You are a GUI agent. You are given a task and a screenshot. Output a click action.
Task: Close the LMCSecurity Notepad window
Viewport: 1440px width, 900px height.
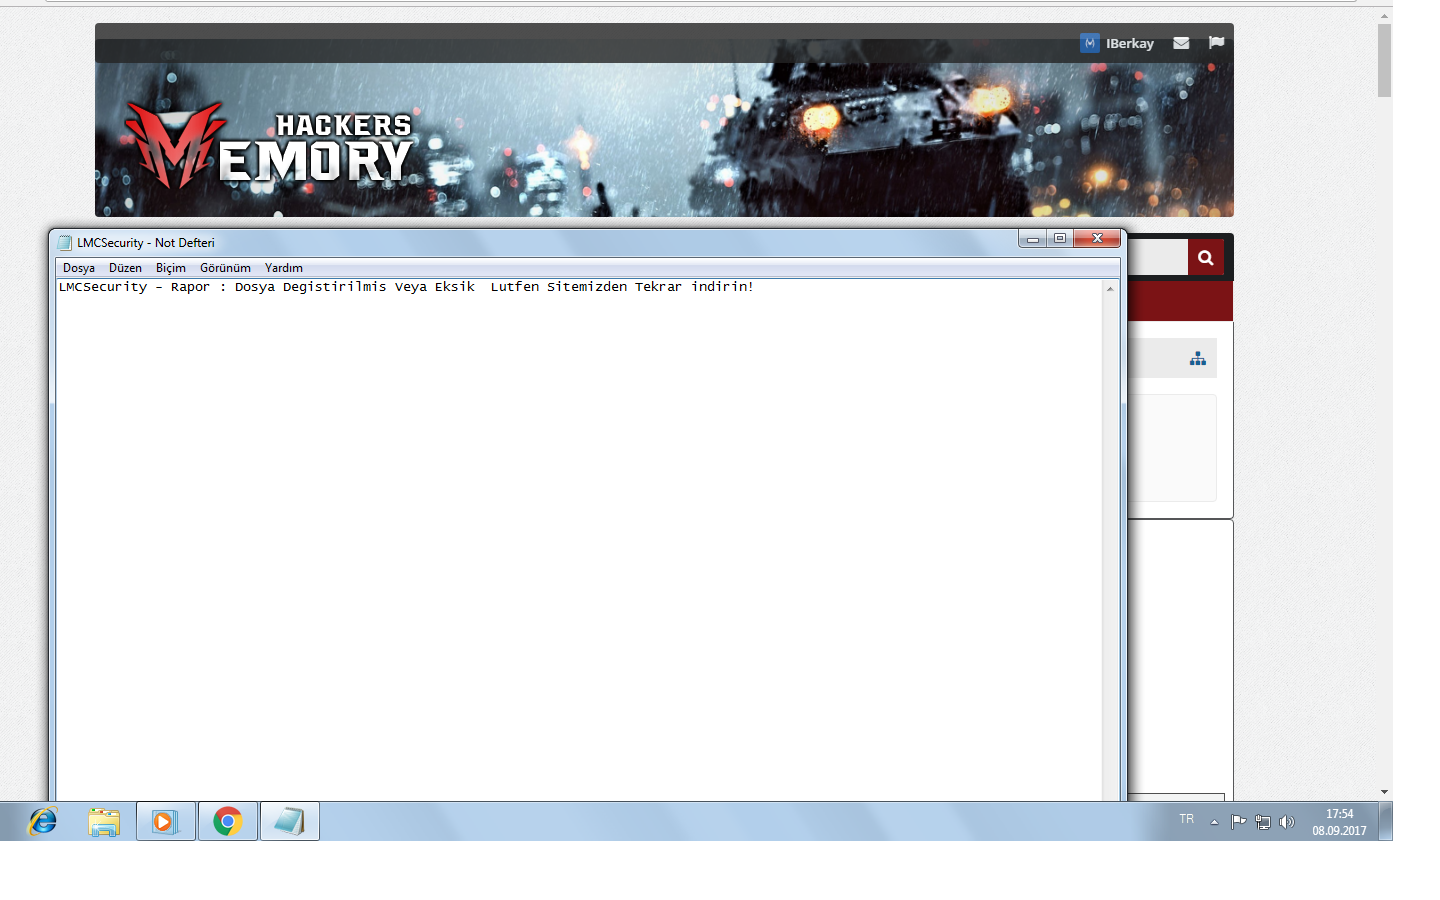pos(1097,239)
